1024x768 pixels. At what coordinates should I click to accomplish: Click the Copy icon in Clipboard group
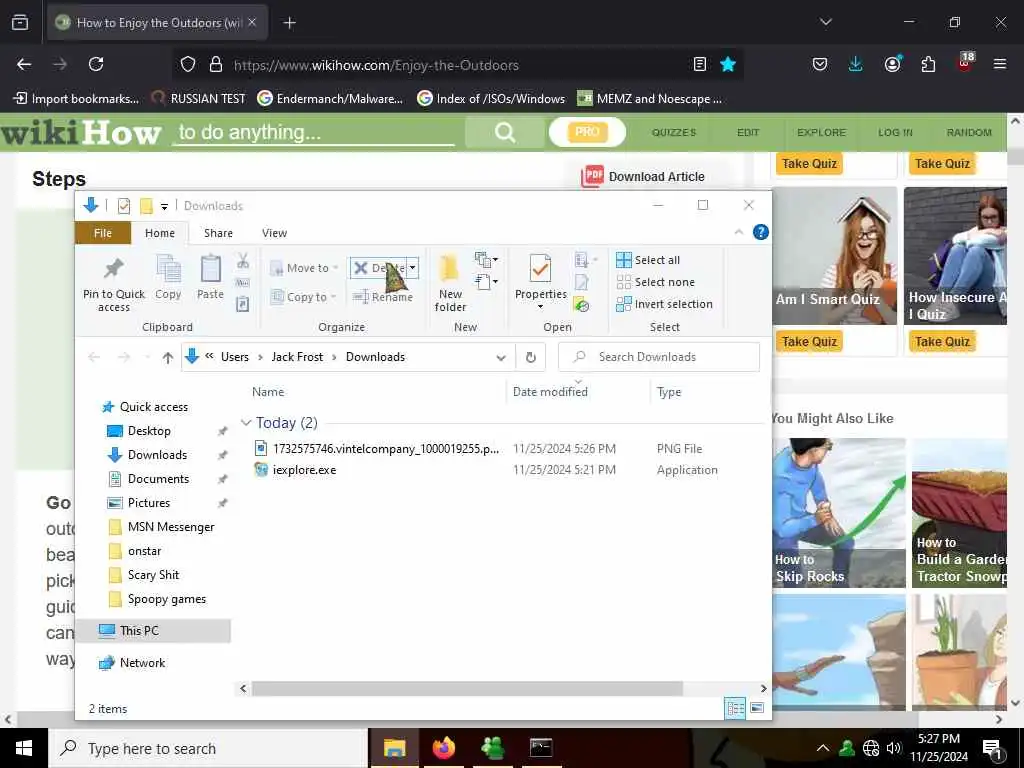point(168,268)
